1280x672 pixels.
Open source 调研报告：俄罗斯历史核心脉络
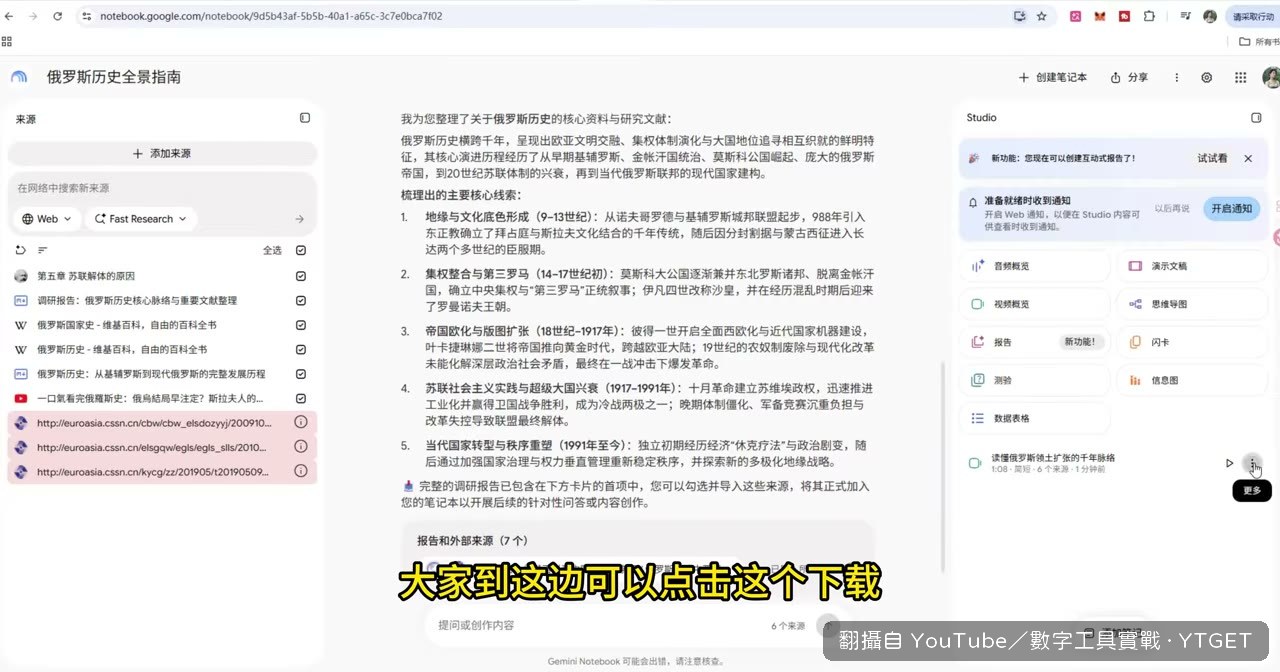pos(137,300)
